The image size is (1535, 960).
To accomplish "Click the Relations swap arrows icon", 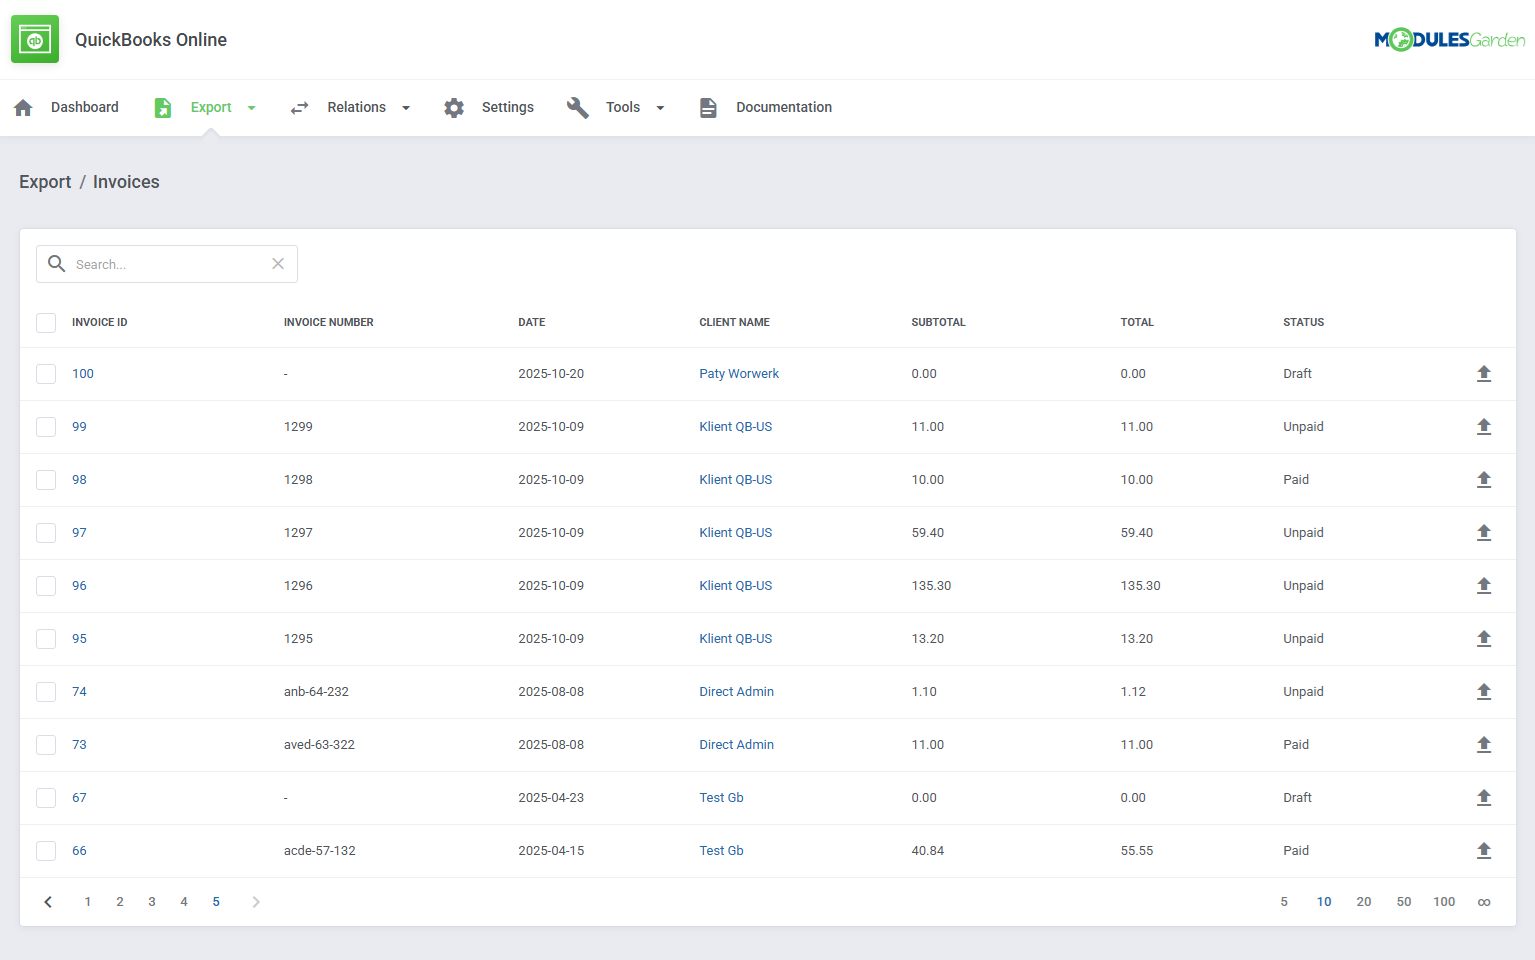I will point(299,108).
